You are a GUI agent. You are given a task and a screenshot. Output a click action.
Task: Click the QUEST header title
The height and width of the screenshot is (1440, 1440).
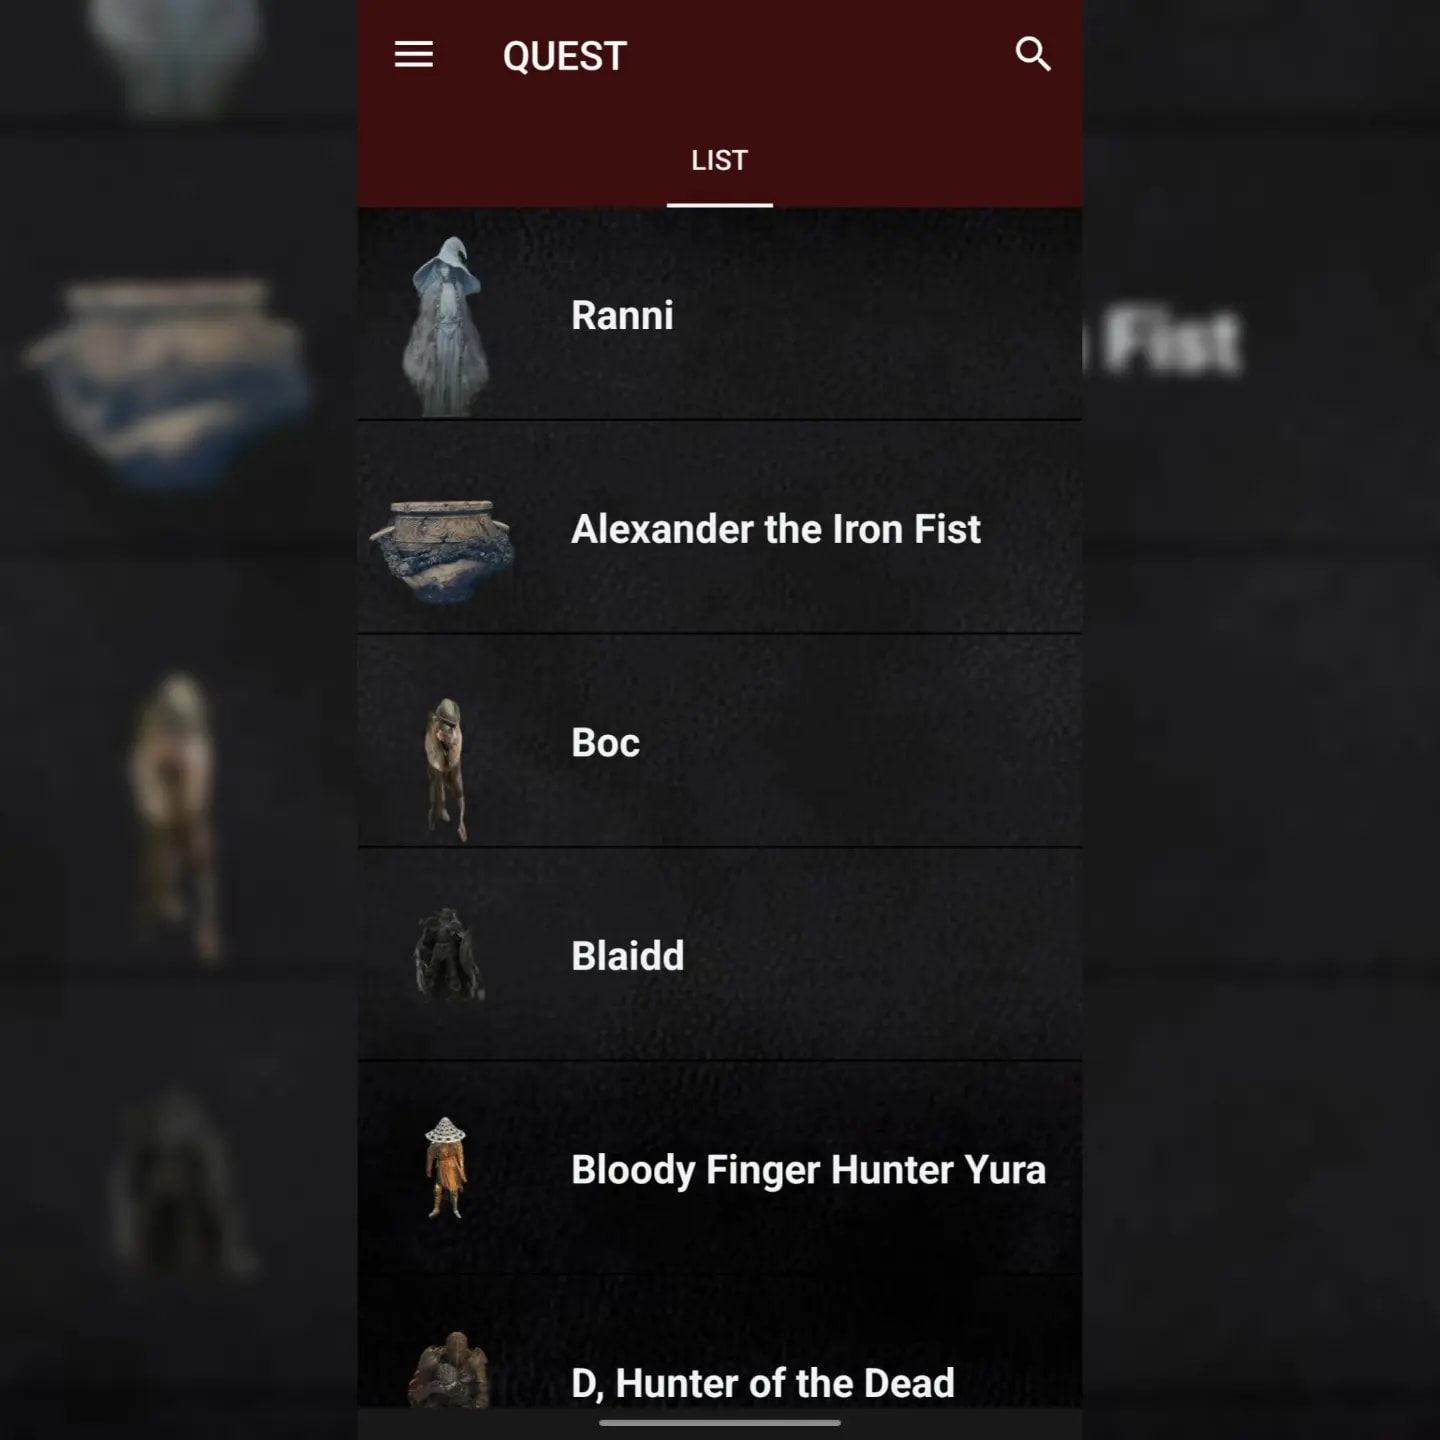(565, 56)
